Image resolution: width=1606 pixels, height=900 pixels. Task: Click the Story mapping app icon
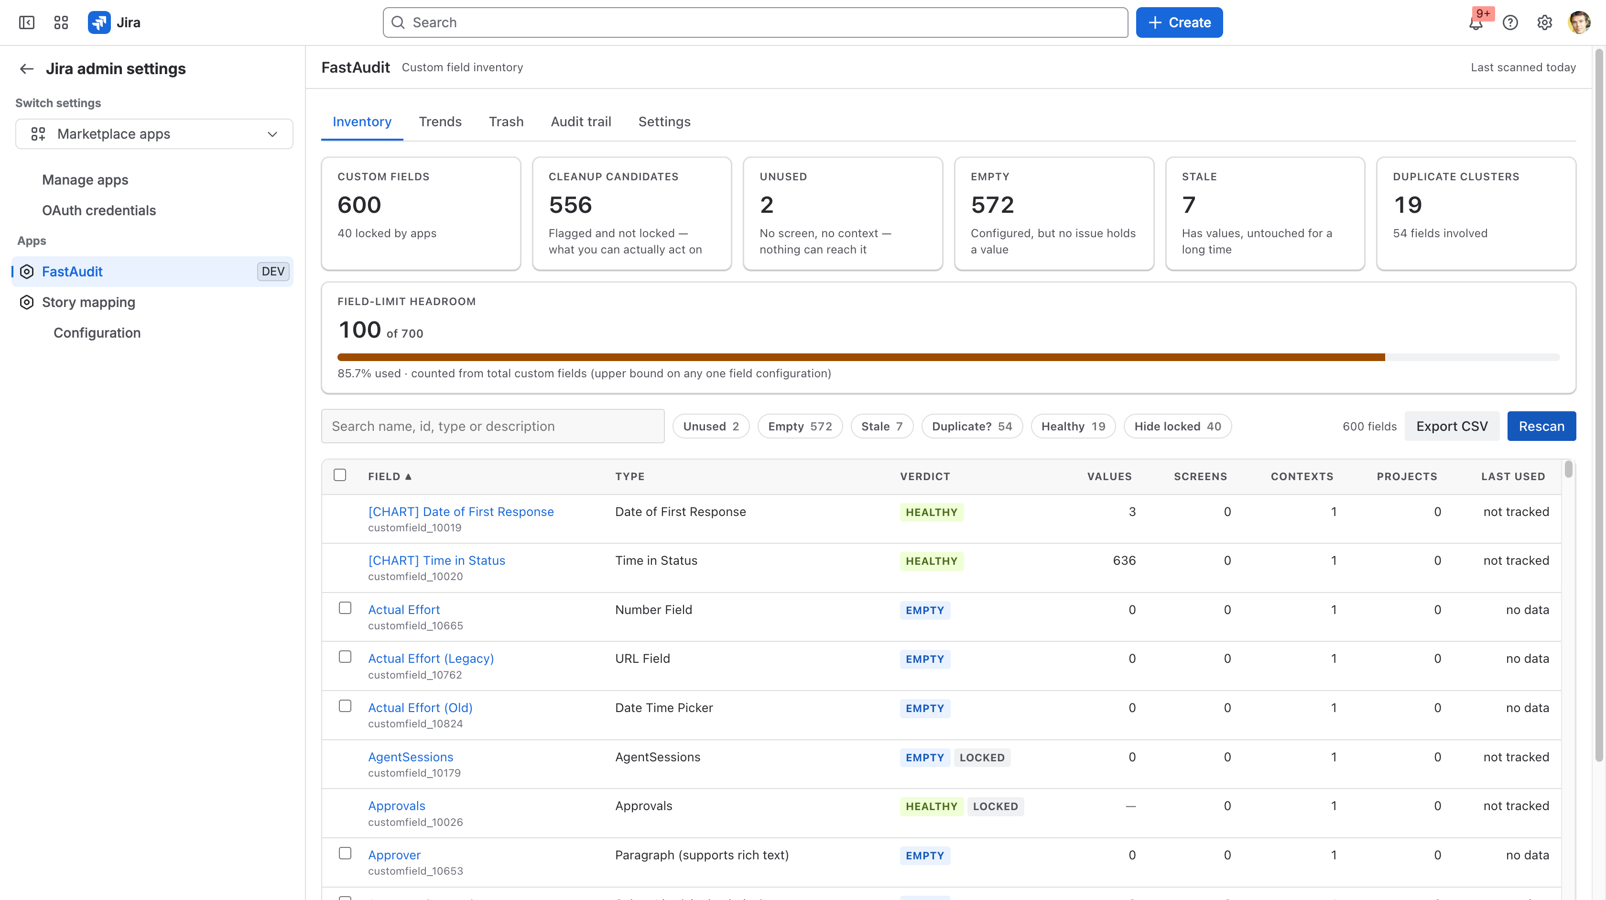pos(27,302)
